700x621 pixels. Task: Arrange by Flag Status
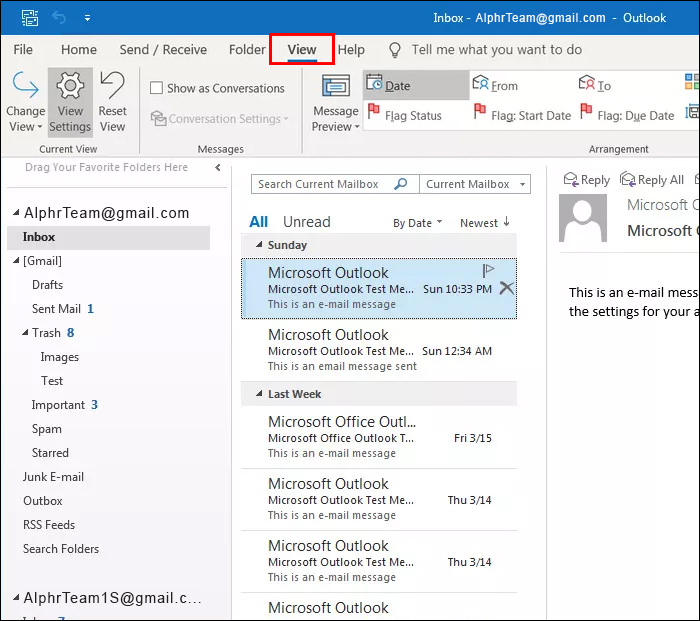[404, 115]
